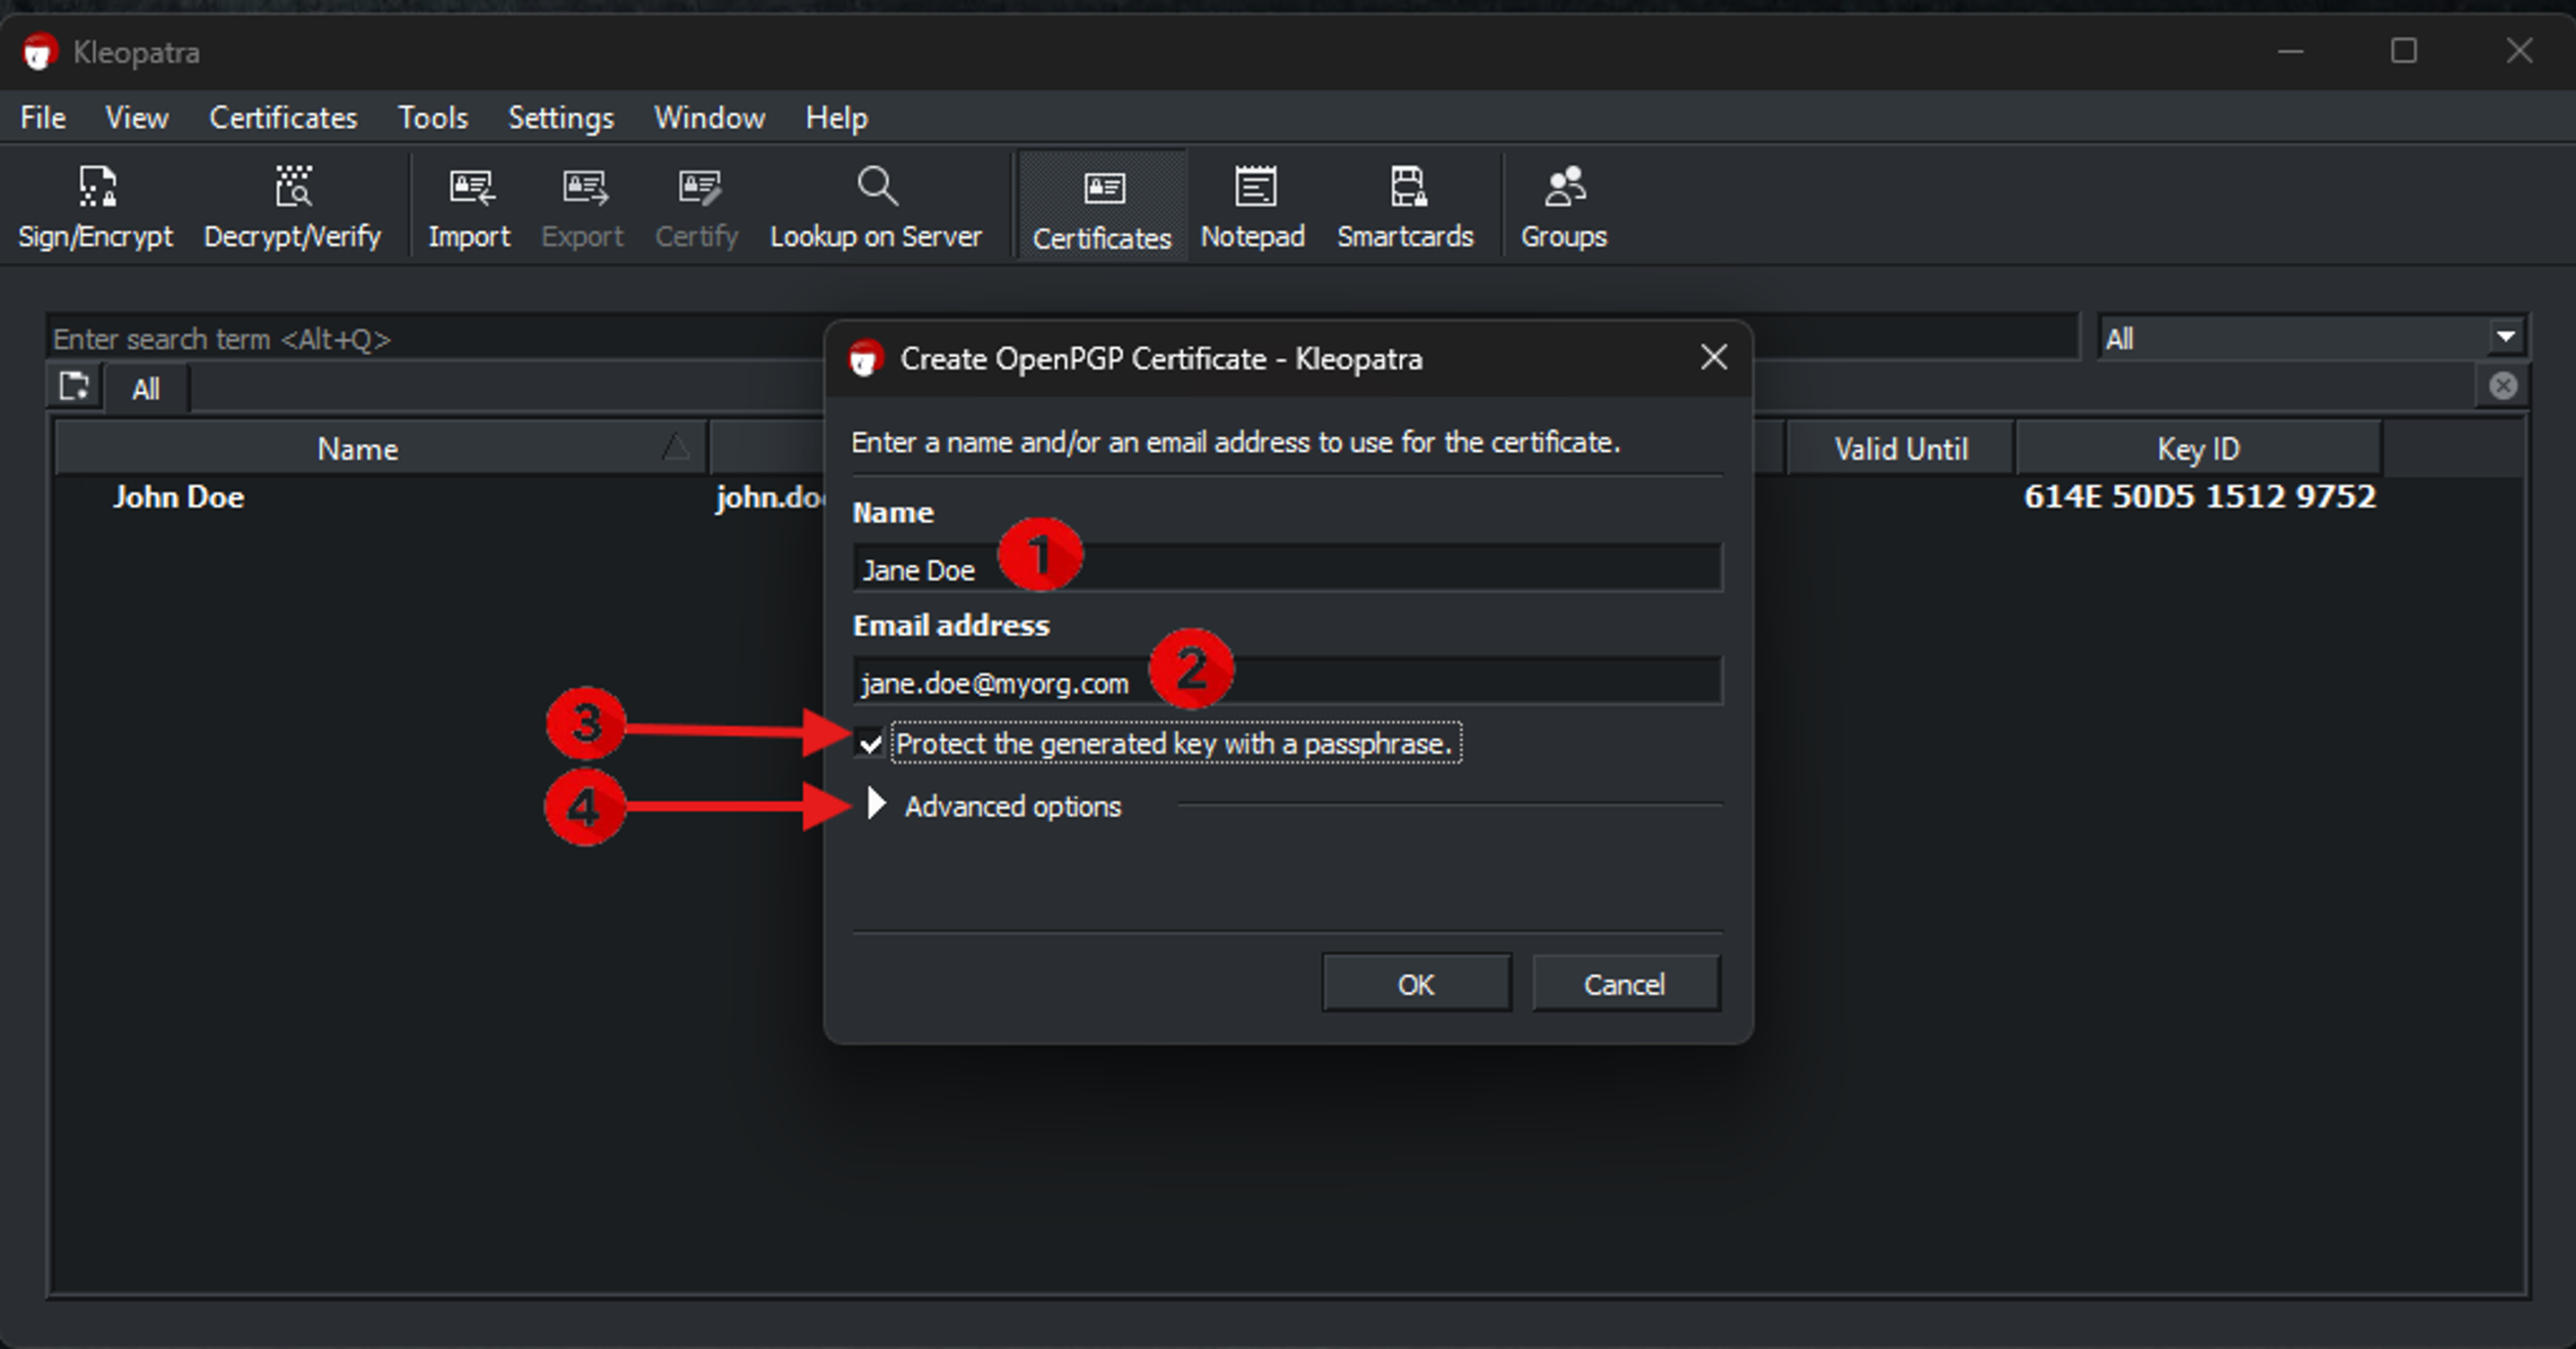Open the Sign/Encrypt tool
This screenshot has width=2576, height=1349.
pyautogui.click(x=96, y=207)
